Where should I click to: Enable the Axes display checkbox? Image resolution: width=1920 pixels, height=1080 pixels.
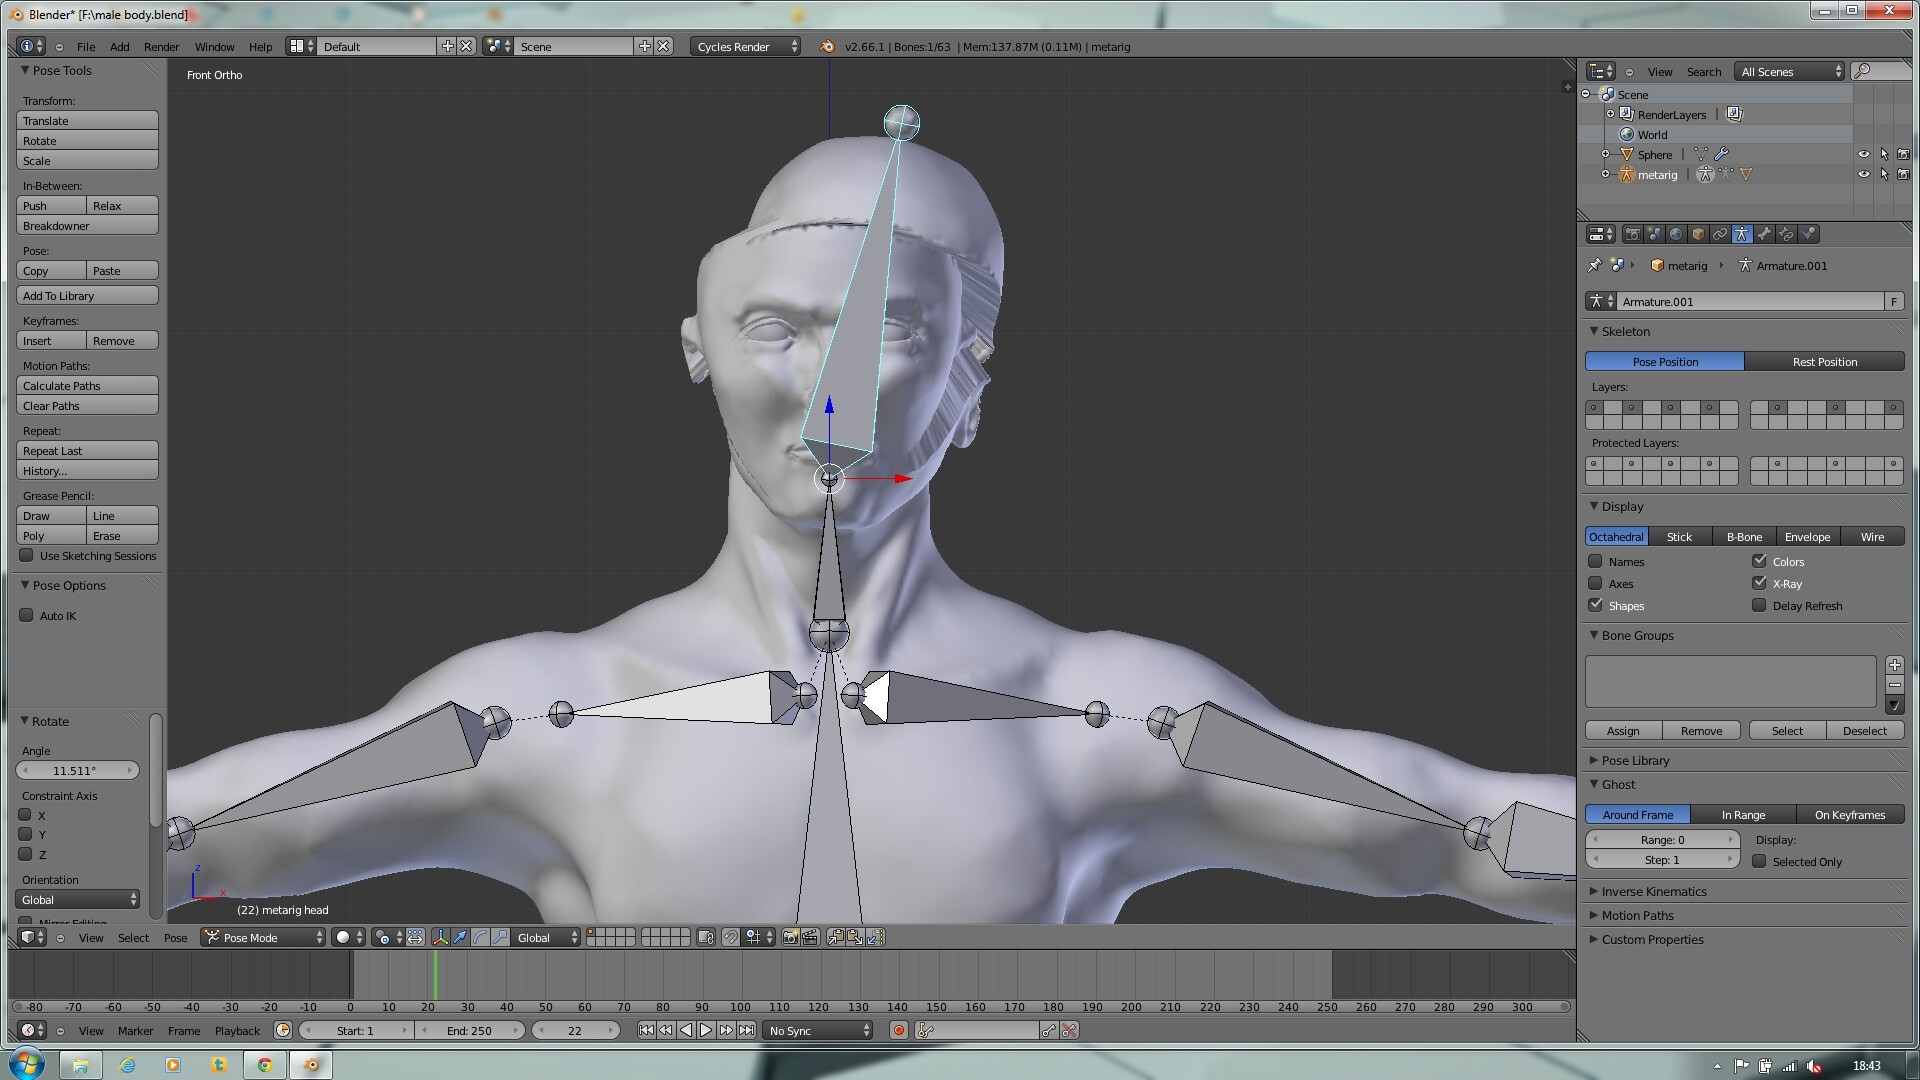(1595, 583)
